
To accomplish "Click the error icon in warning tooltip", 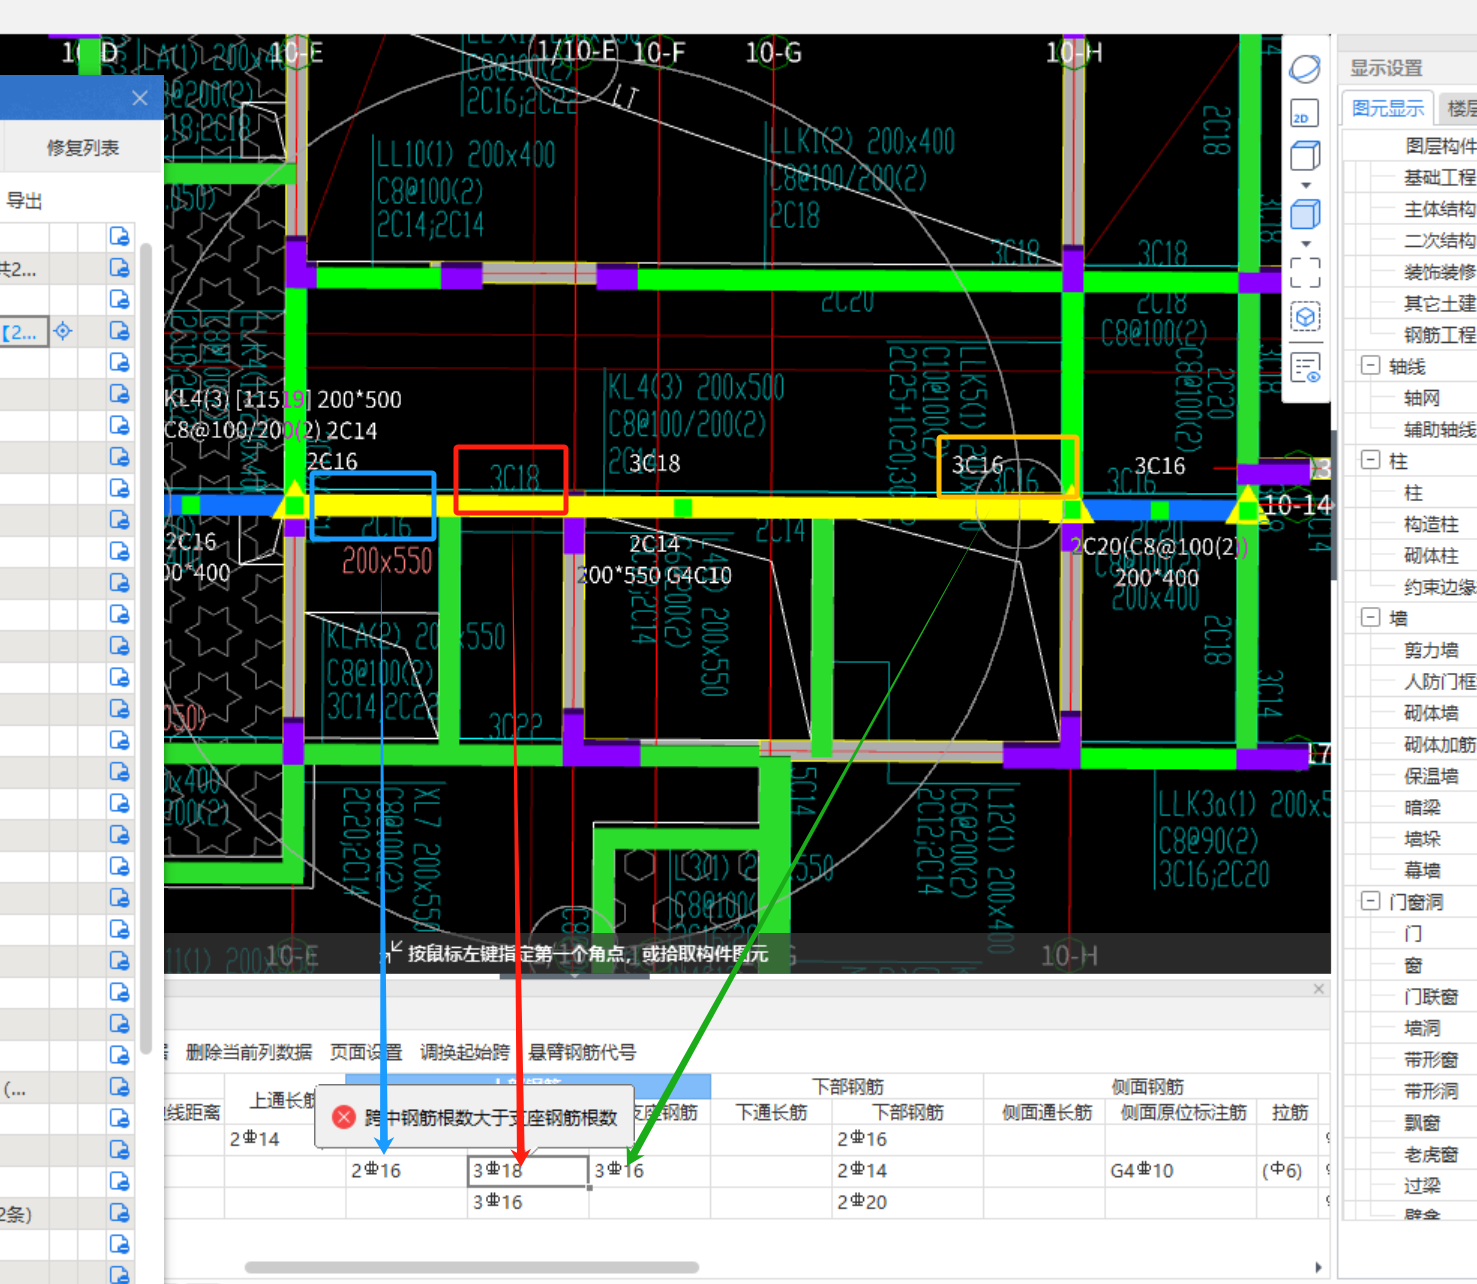I will tap(343, 1117).
